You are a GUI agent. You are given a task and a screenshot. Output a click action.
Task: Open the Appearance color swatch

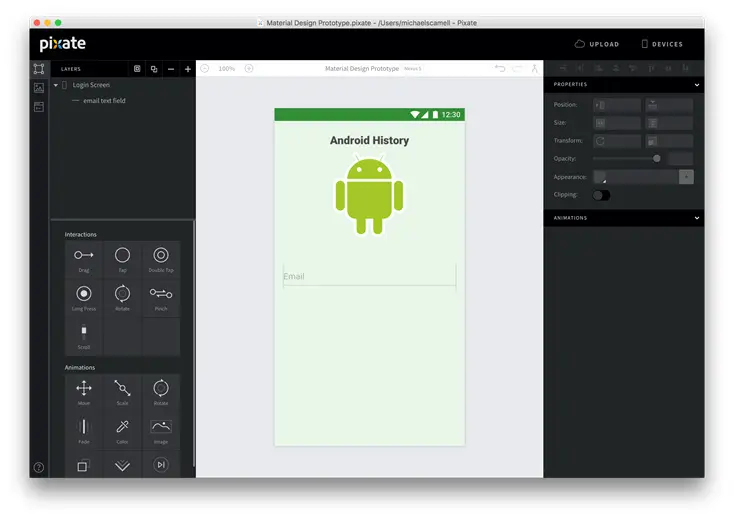pos(600,177)
